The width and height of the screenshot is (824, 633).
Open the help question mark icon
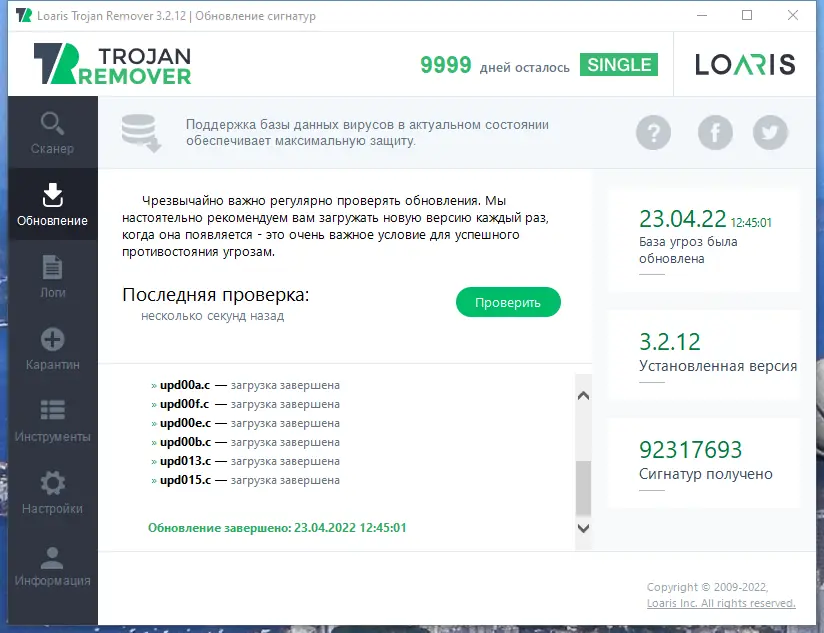pyautogui.click(x=653, y=132)
